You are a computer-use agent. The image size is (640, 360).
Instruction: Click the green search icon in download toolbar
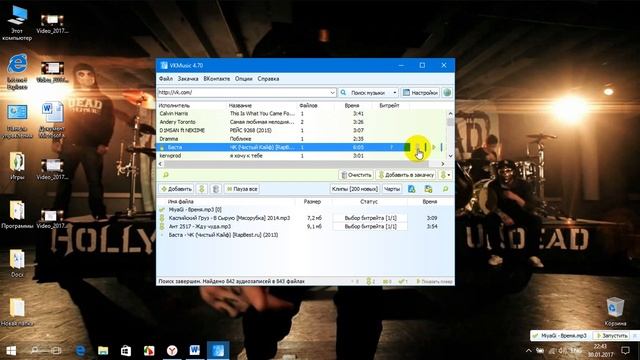click(445, 189)
